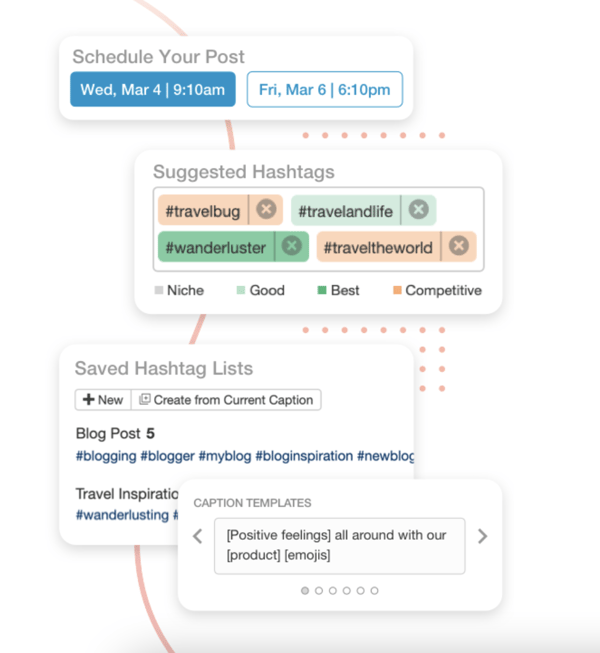Select the last caption template dot
The height and width of the screenshot is (653, 600).
tap(375, 591)
